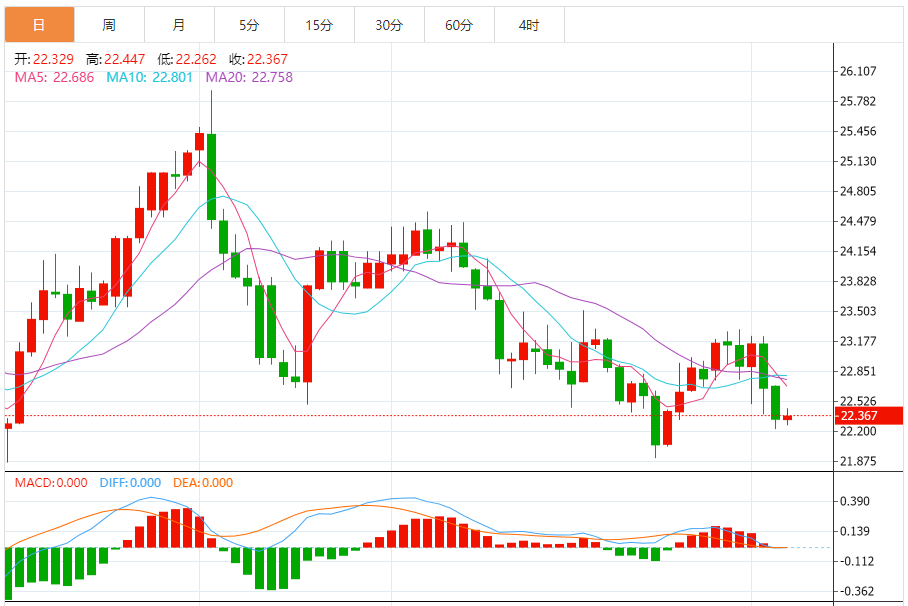Click the MA10: 22.801 legend label
Screen dimensions: 908x606
point(149,77)
